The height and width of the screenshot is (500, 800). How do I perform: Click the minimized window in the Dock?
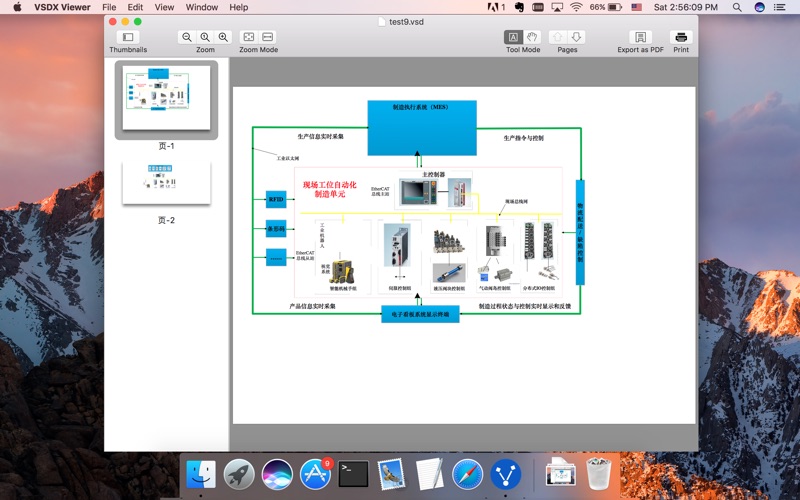[x=560, y=472]
